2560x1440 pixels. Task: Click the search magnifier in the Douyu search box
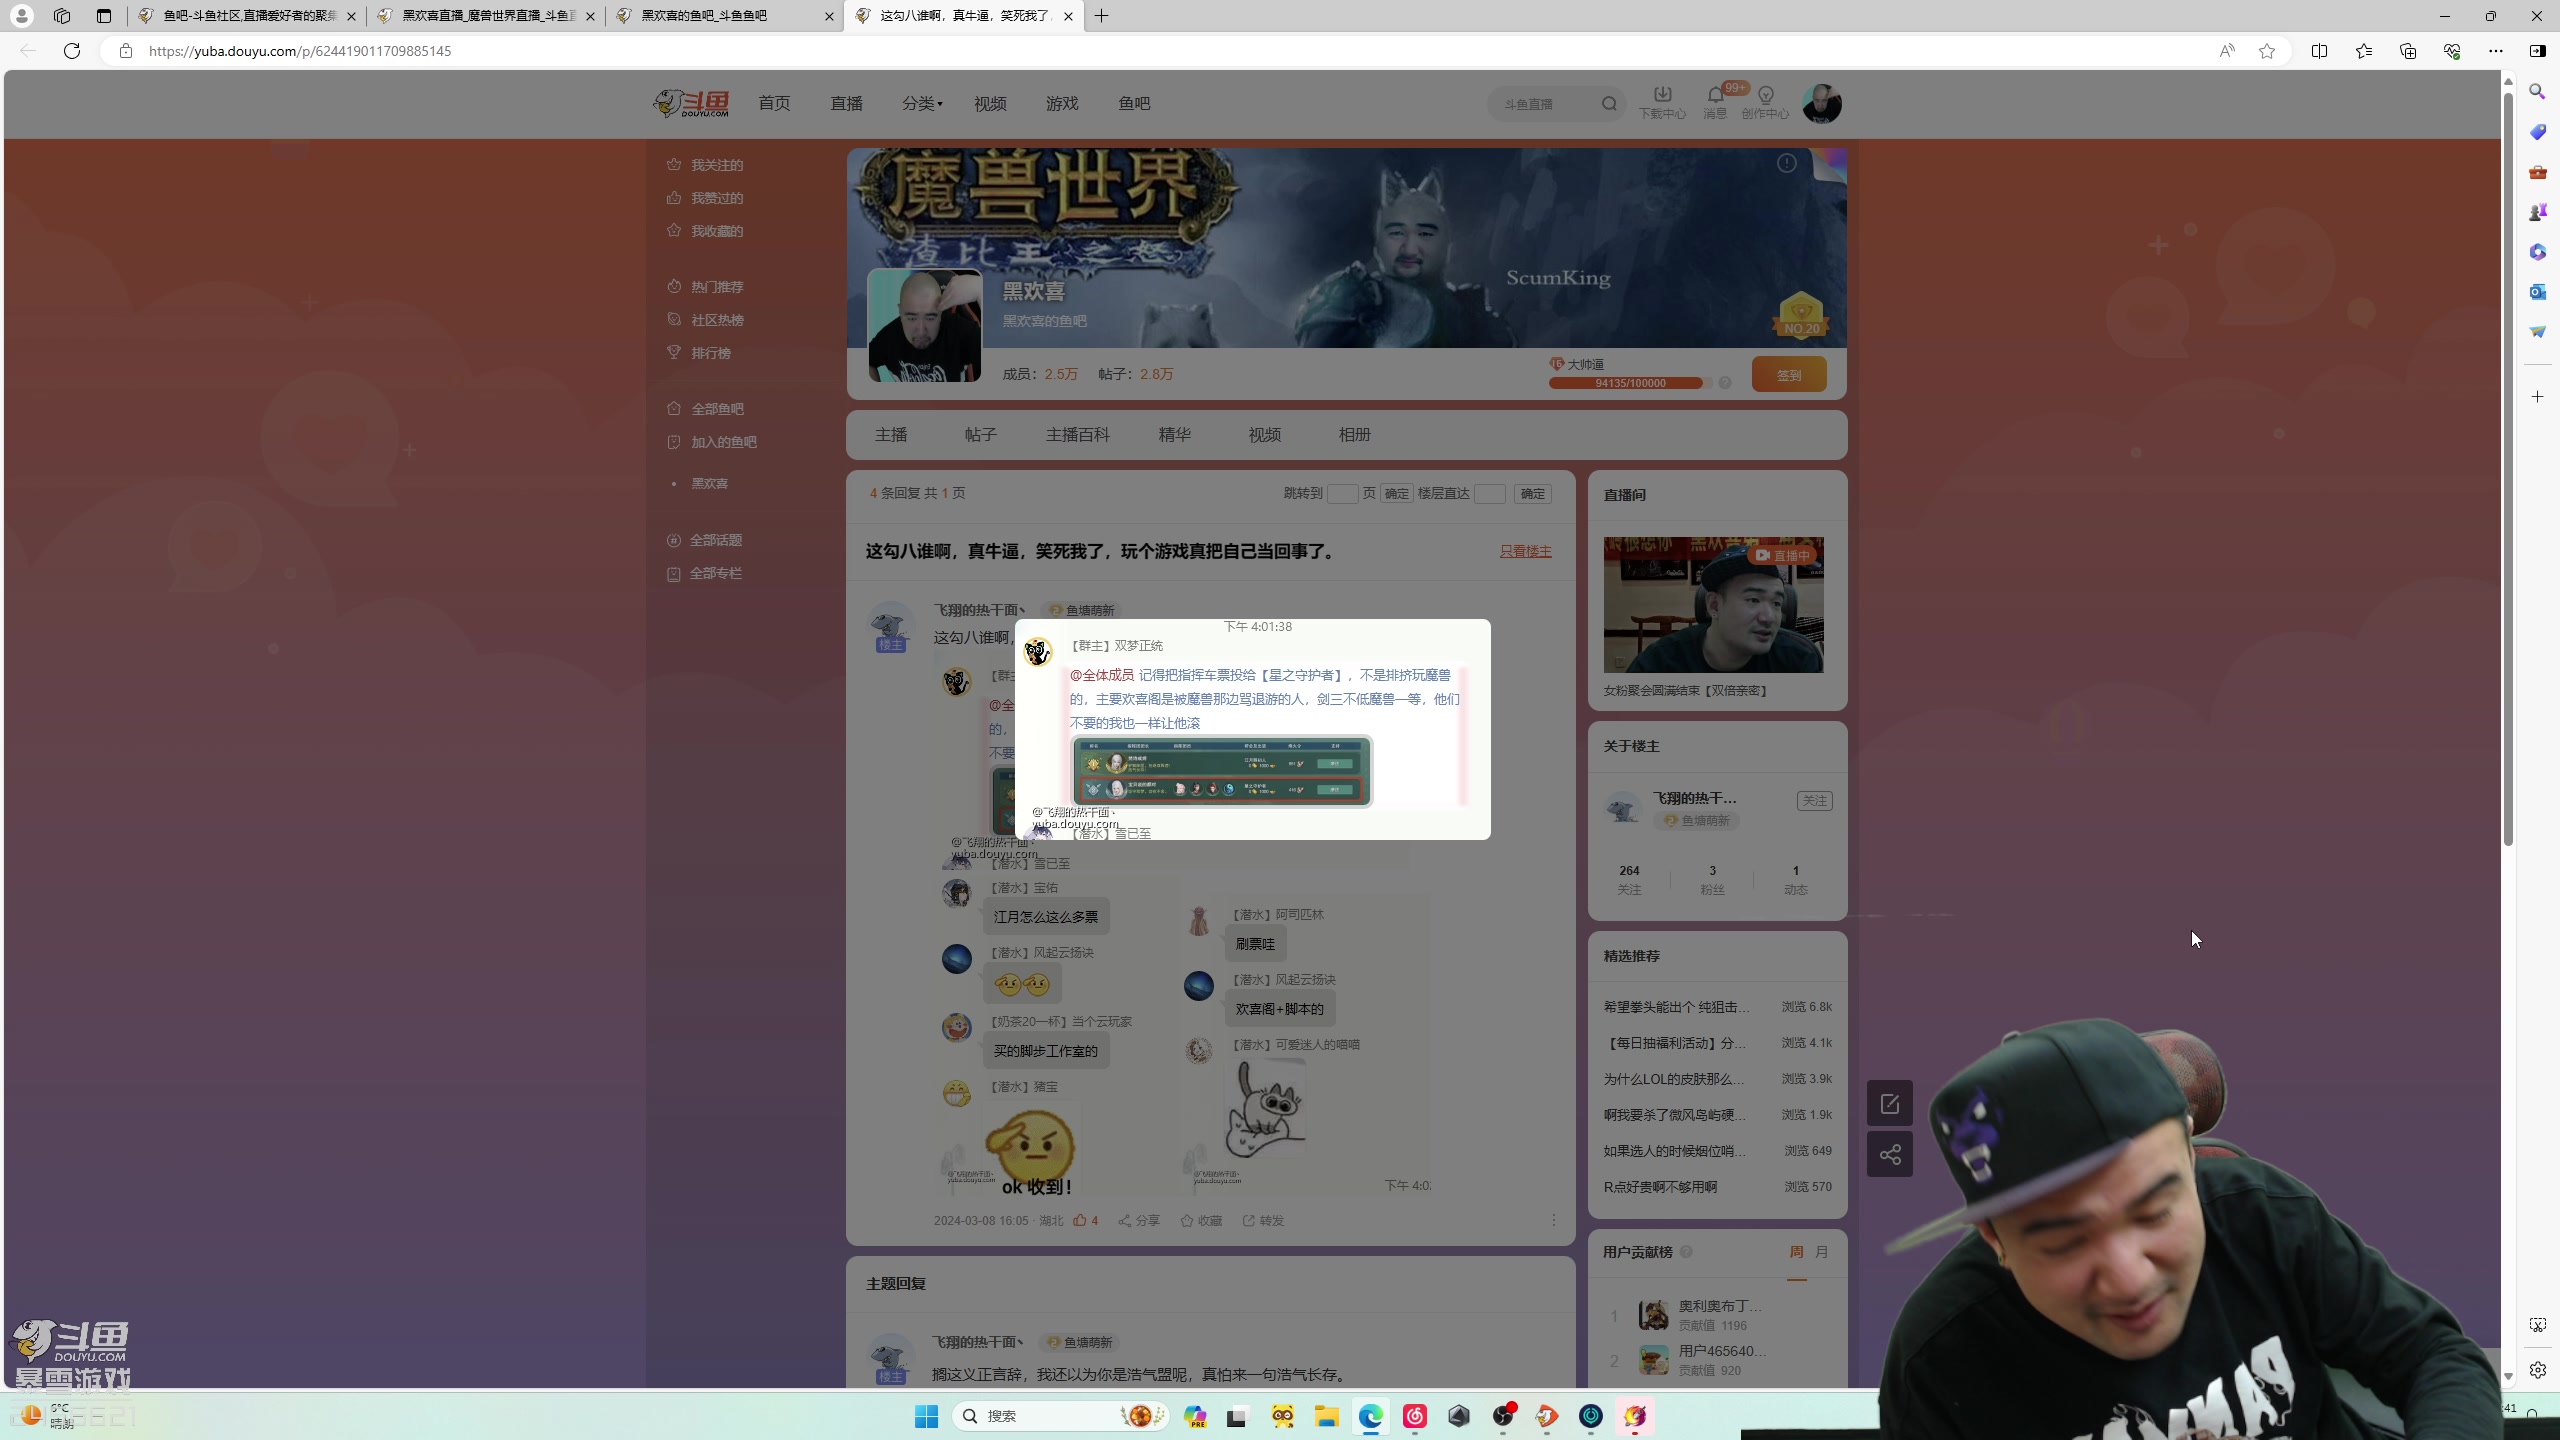(1609, 104)
